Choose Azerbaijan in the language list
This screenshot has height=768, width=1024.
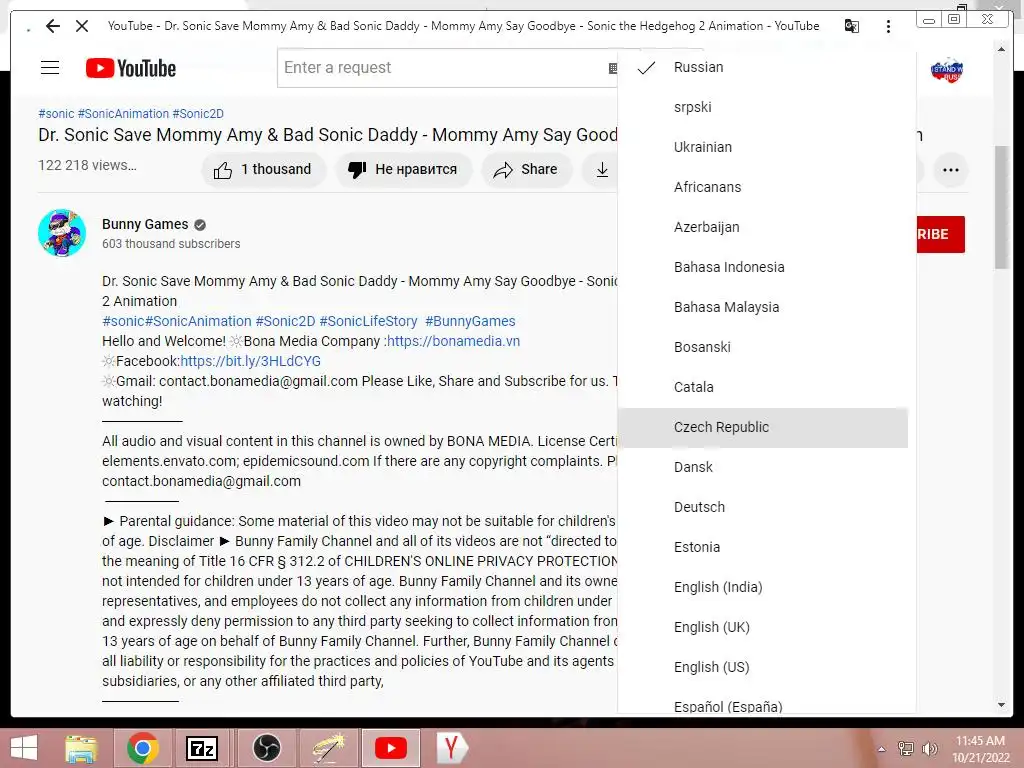pyautogui.click(x=763, y=227)
